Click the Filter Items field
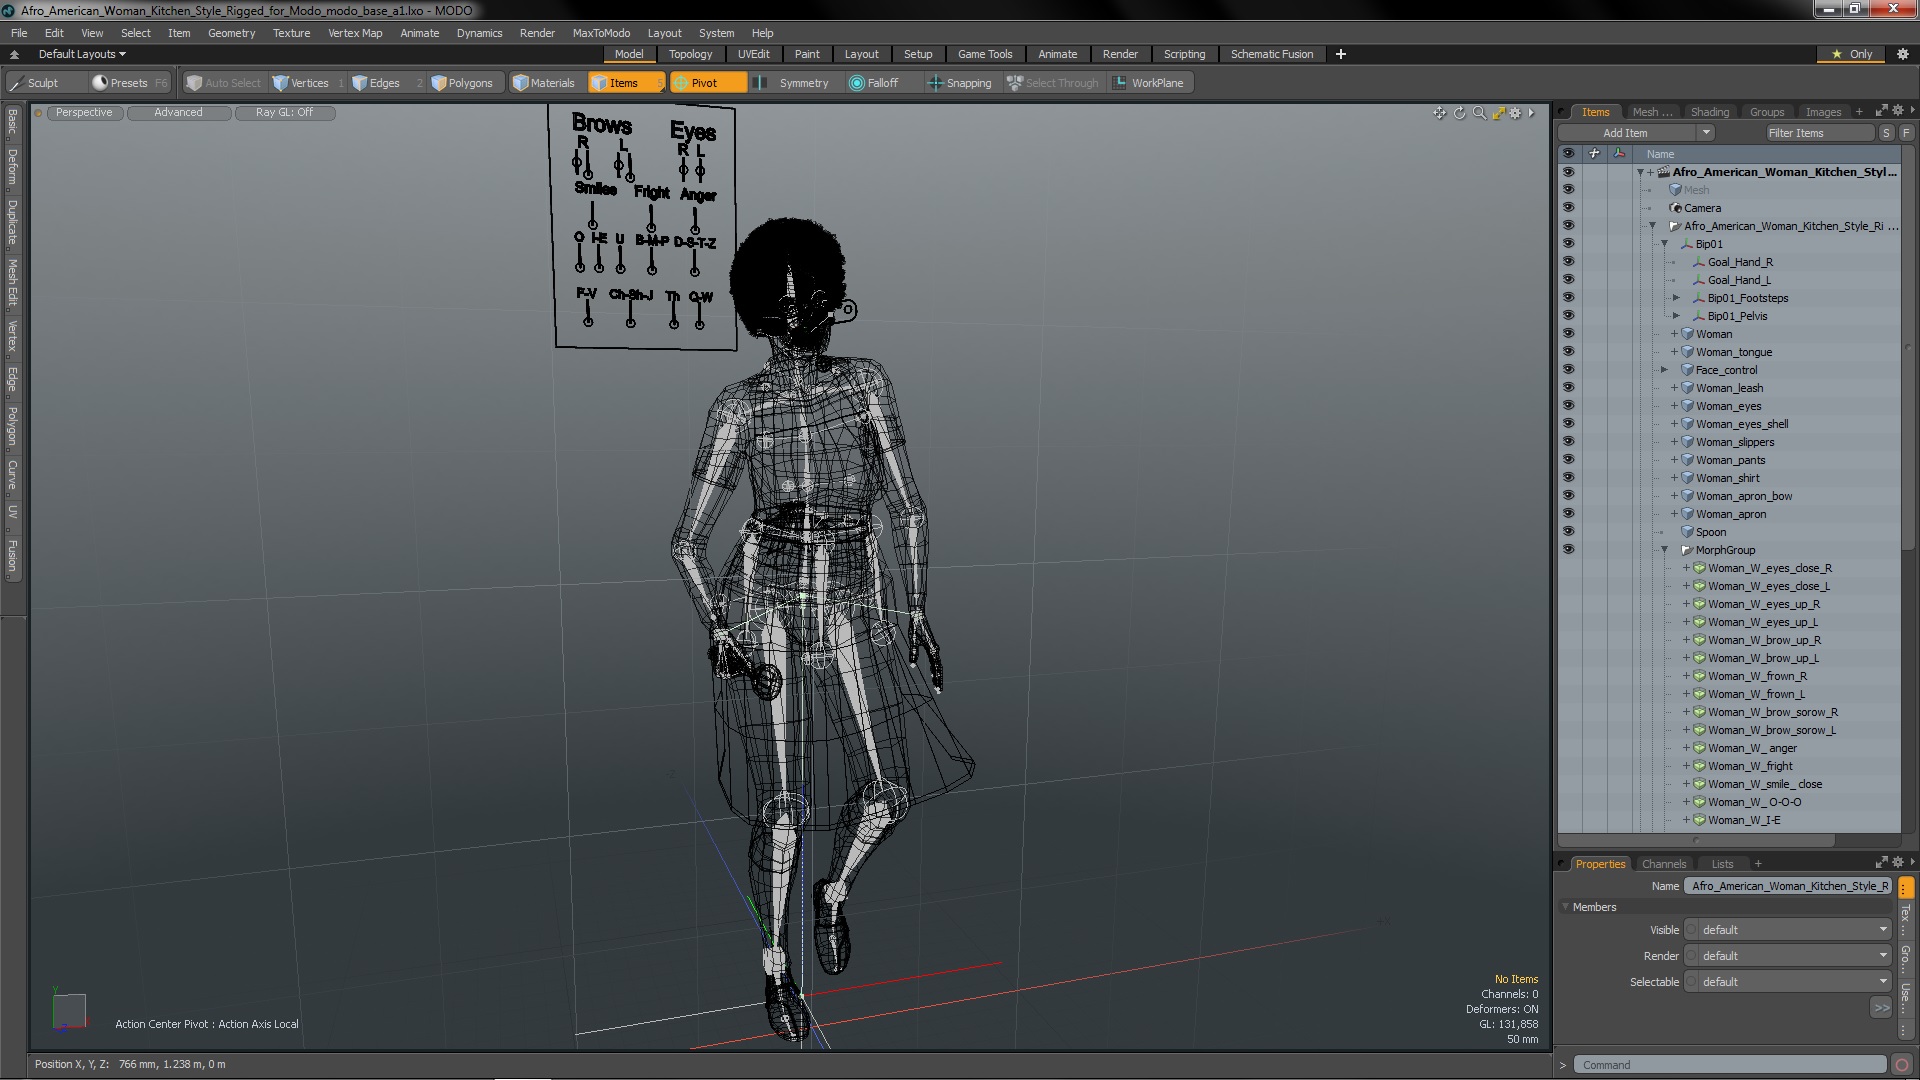 tap(1818, 133)
